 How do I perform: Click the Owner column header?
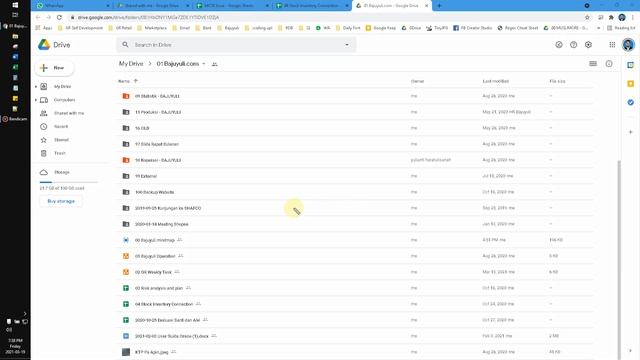coord(417,81)
